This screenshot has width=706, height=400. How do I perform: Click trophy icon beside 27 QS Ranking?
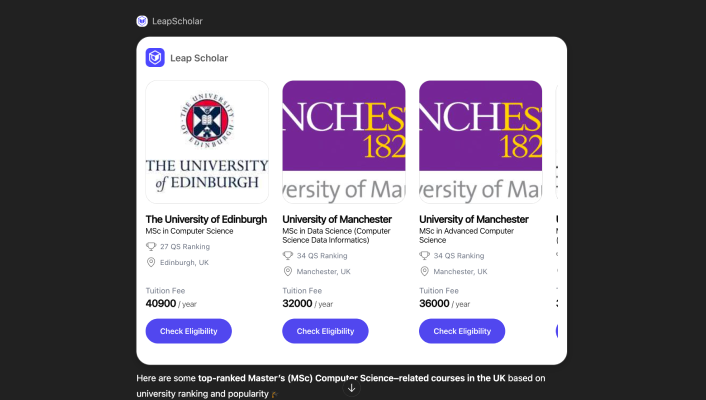pyautogui.click(x=152, y=246)
